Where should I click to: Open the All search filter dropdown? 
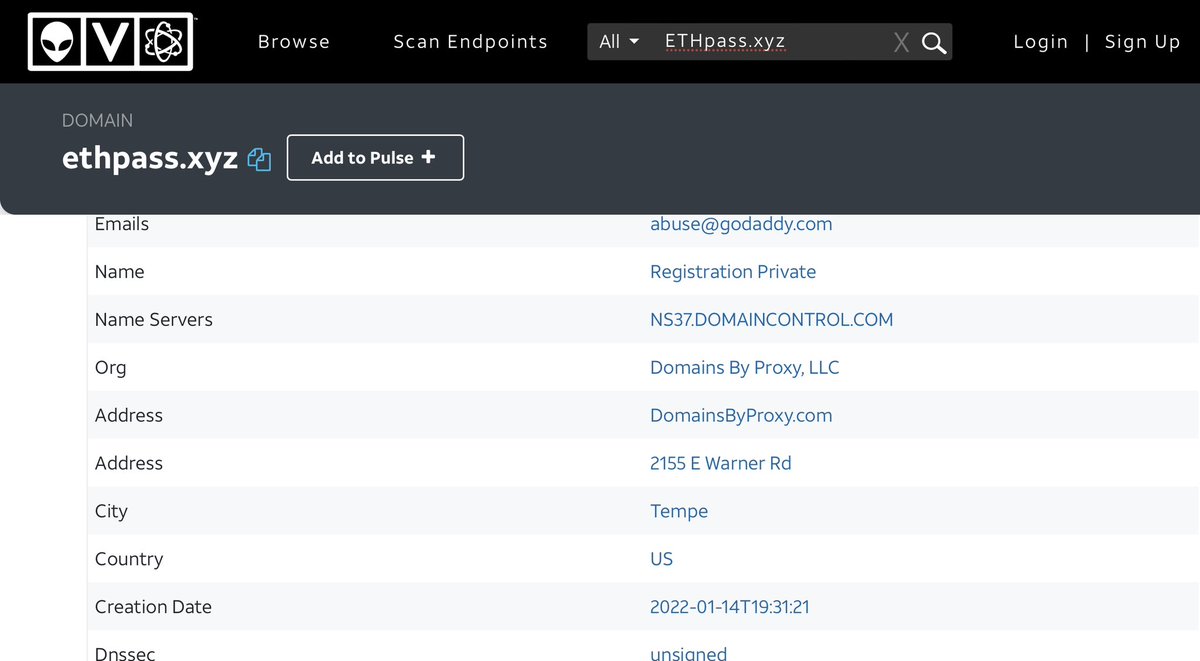619,42
